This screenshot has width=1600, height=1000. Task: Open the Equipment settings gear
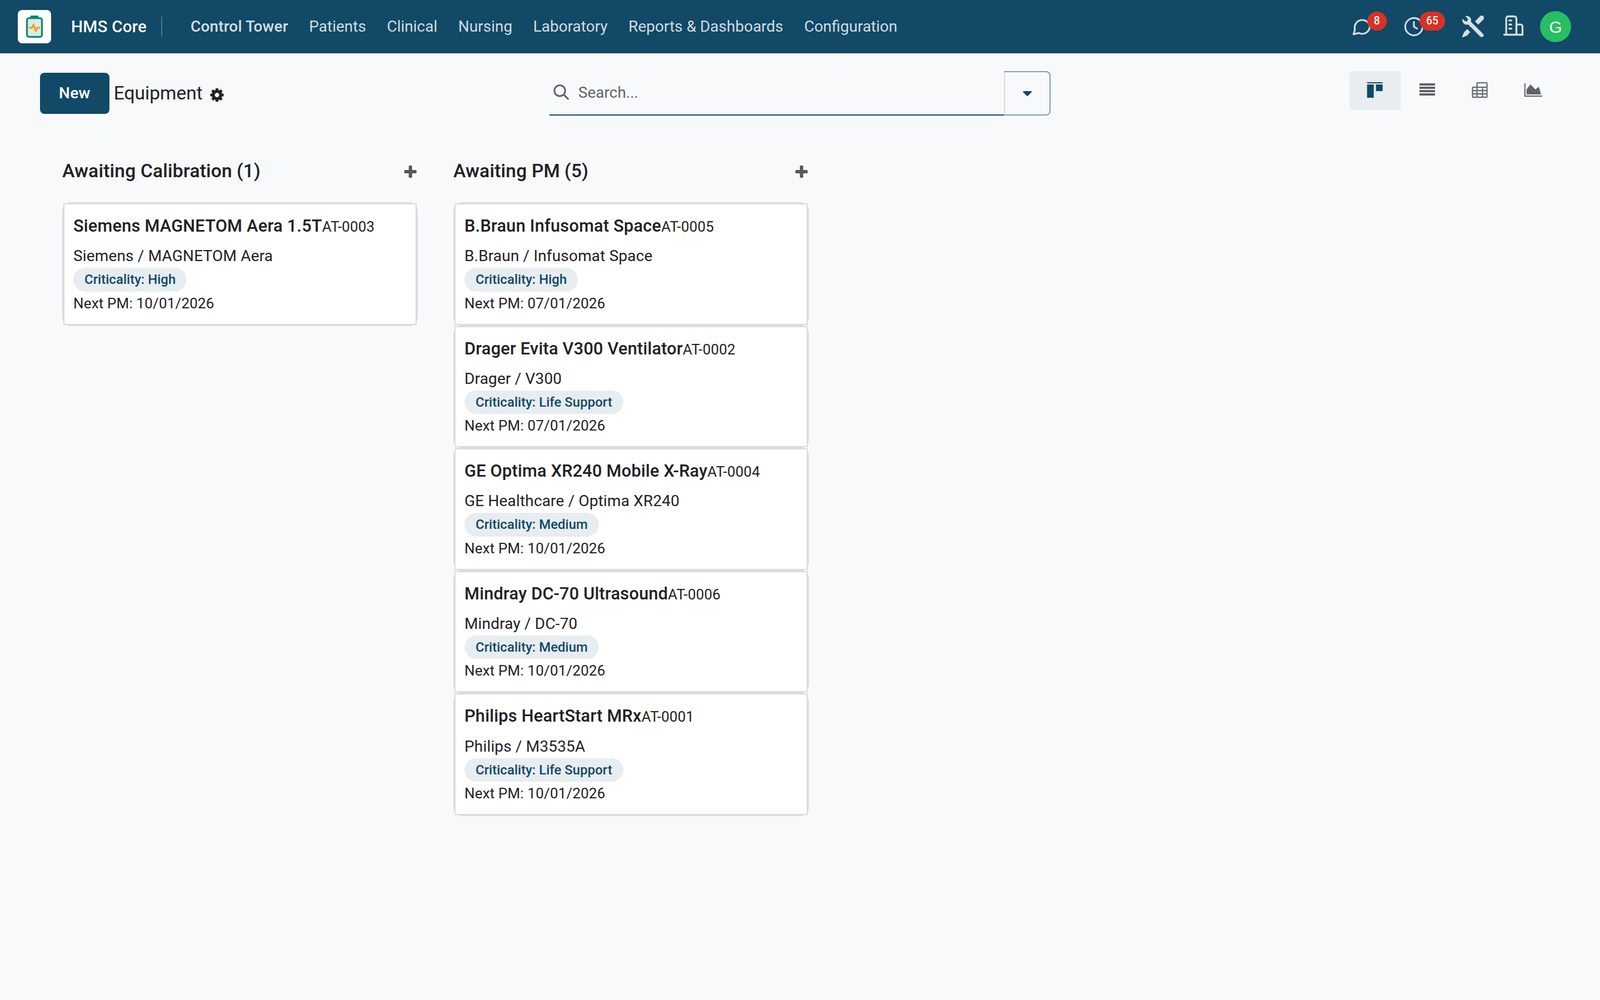tap(217, 95)
